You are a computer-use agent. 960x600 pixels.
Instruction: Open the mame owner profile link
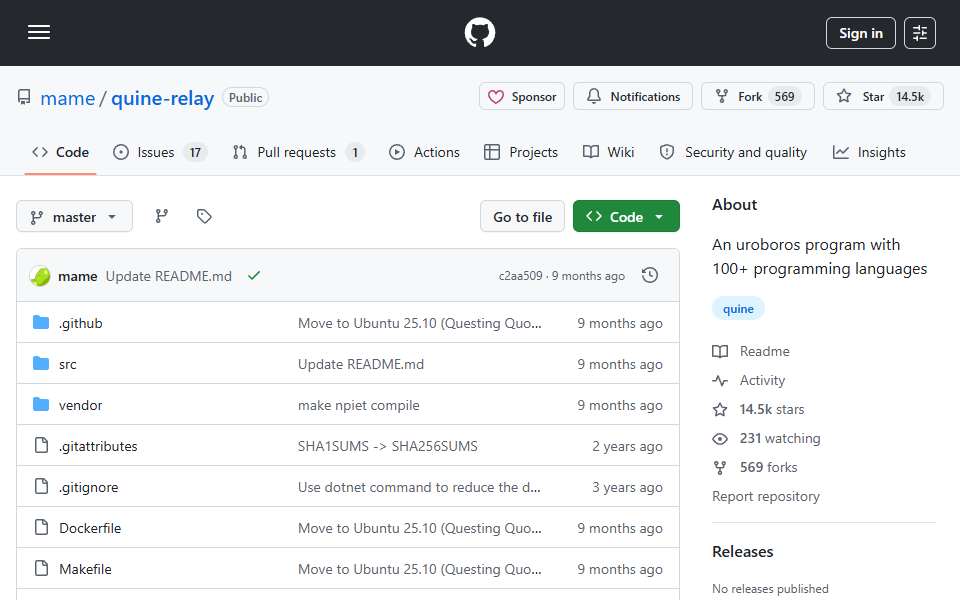pyautogui.click(x=67, y=98)
